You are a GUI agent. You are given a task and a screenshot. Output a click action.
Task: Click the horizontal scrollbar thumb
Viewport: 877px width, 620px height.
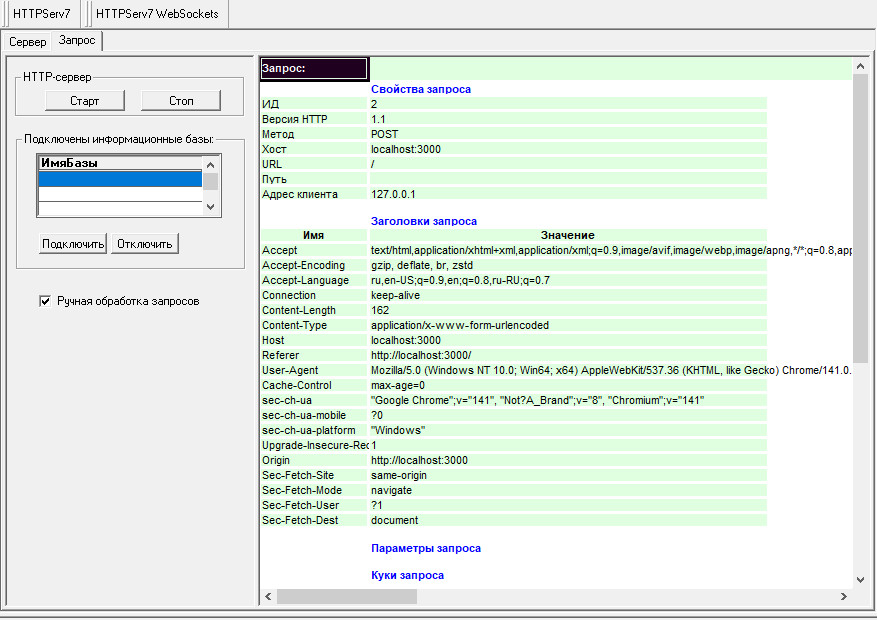click(x=346, y=596)
